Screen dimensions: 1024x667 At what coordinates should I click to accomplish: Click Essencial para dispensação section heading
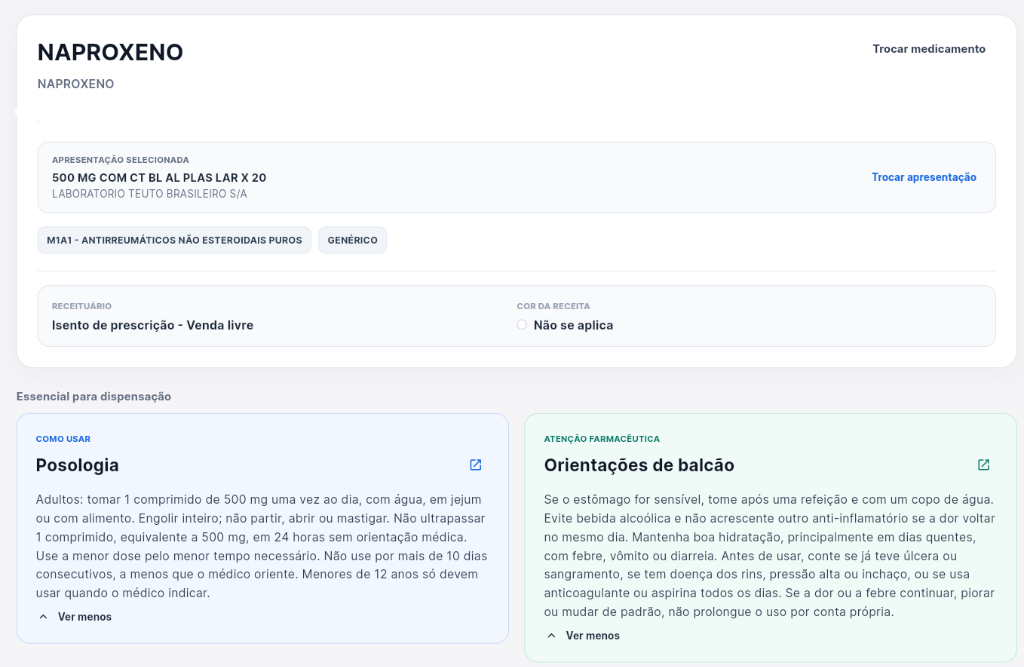pos(93,397)
